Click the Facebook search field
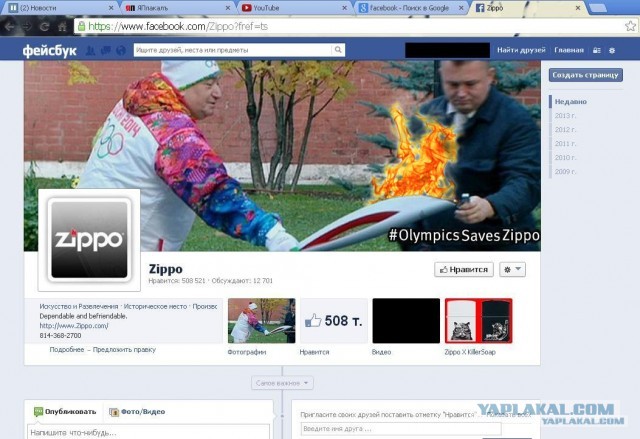This screenshot has width=640, height=439. point(233,50)
